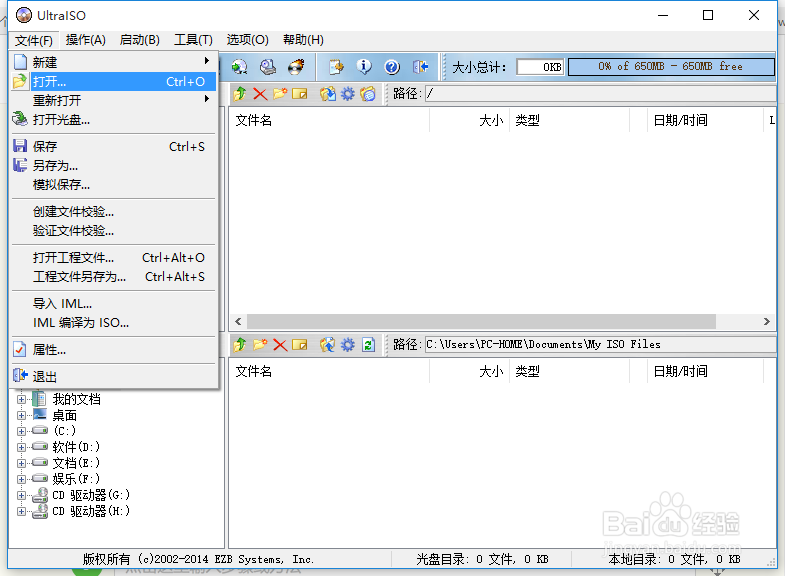Click the register notepad toolbar icon

336,67
